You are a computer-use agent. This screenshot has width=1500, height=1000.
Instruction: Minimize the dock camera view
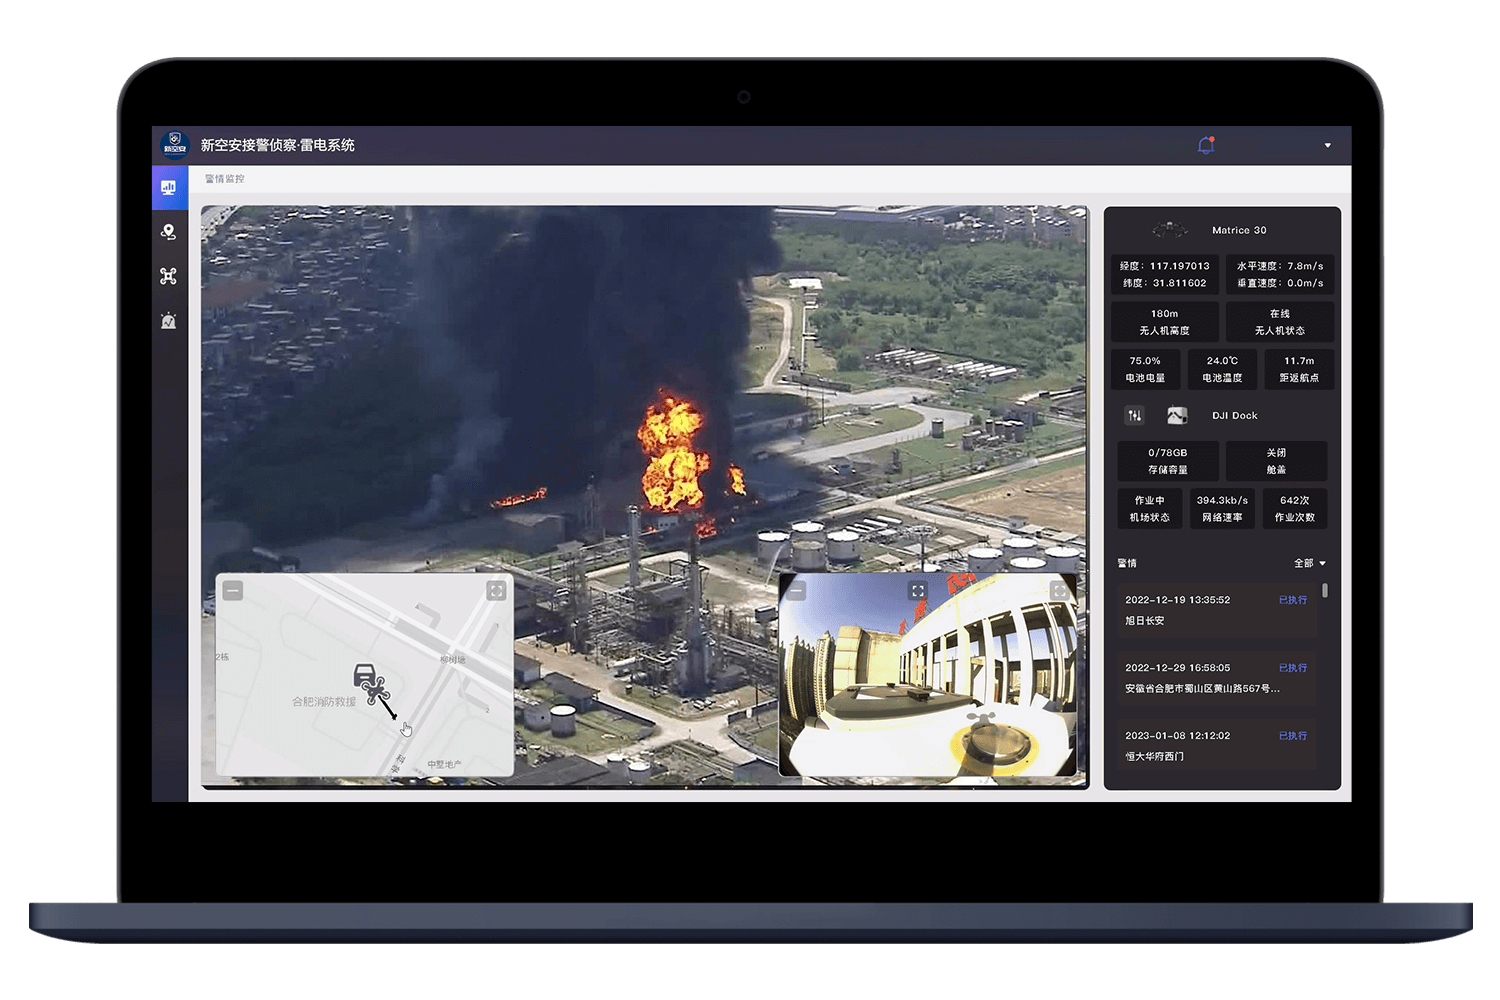pyautogui.click(x=797, y=591)
